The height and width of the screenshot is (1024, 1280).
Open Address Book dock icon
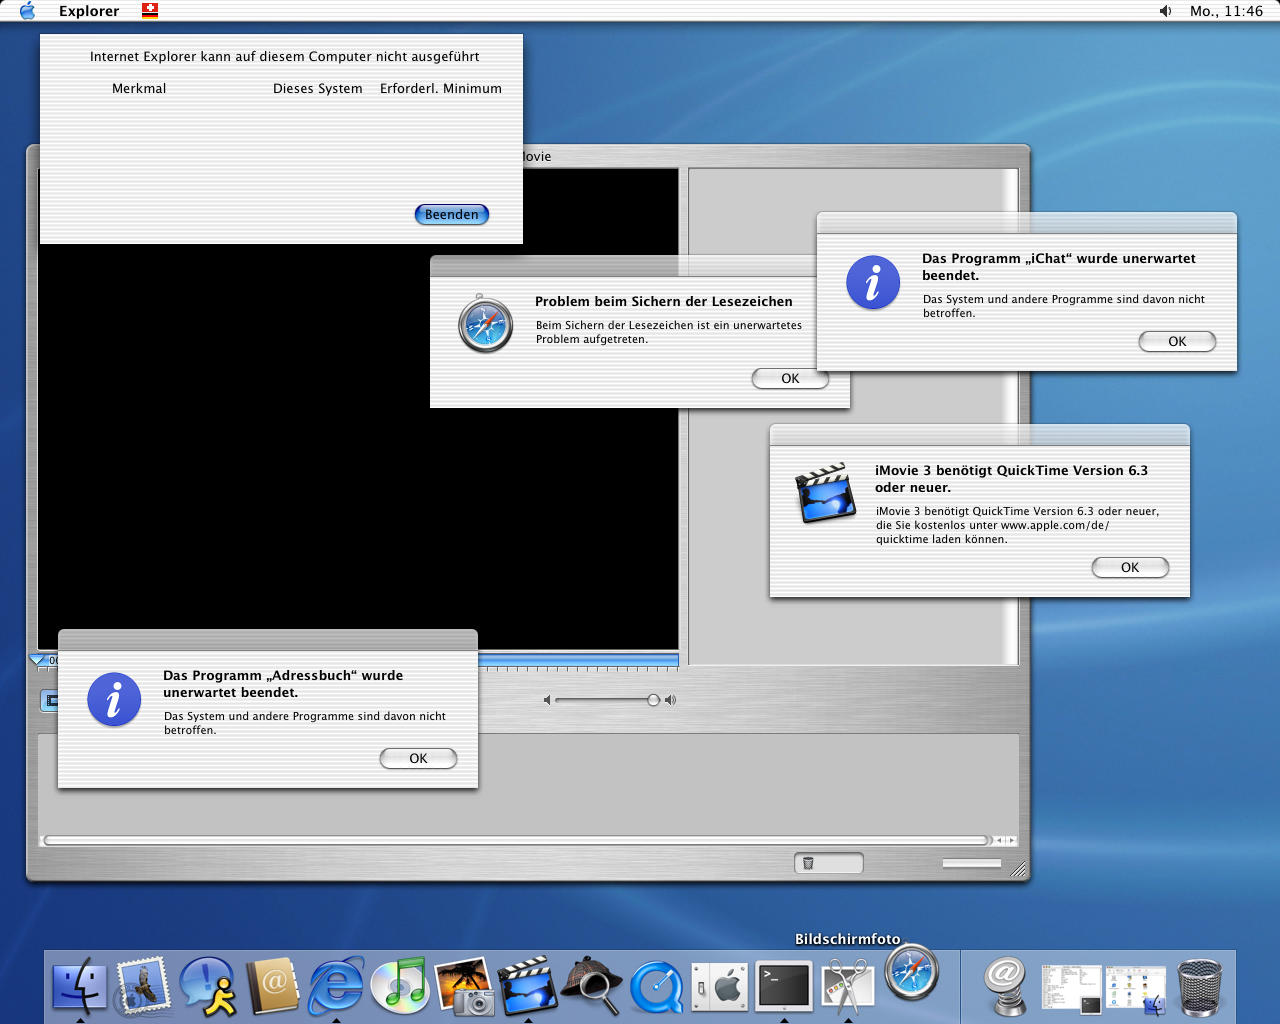(x=272, y=986)
